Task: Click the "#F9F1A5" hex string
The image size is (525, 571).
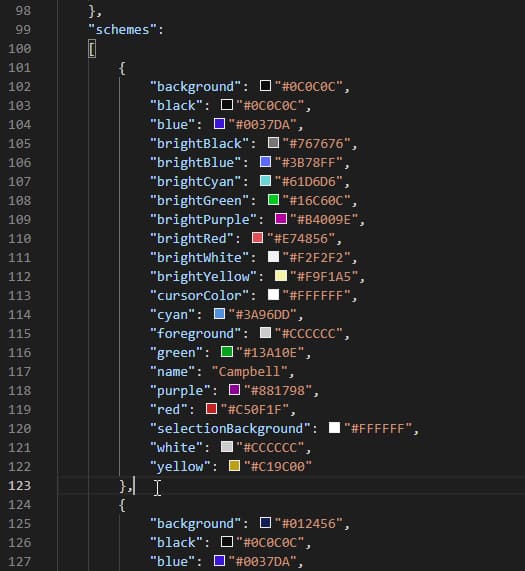Action: [x=324, y=276]
